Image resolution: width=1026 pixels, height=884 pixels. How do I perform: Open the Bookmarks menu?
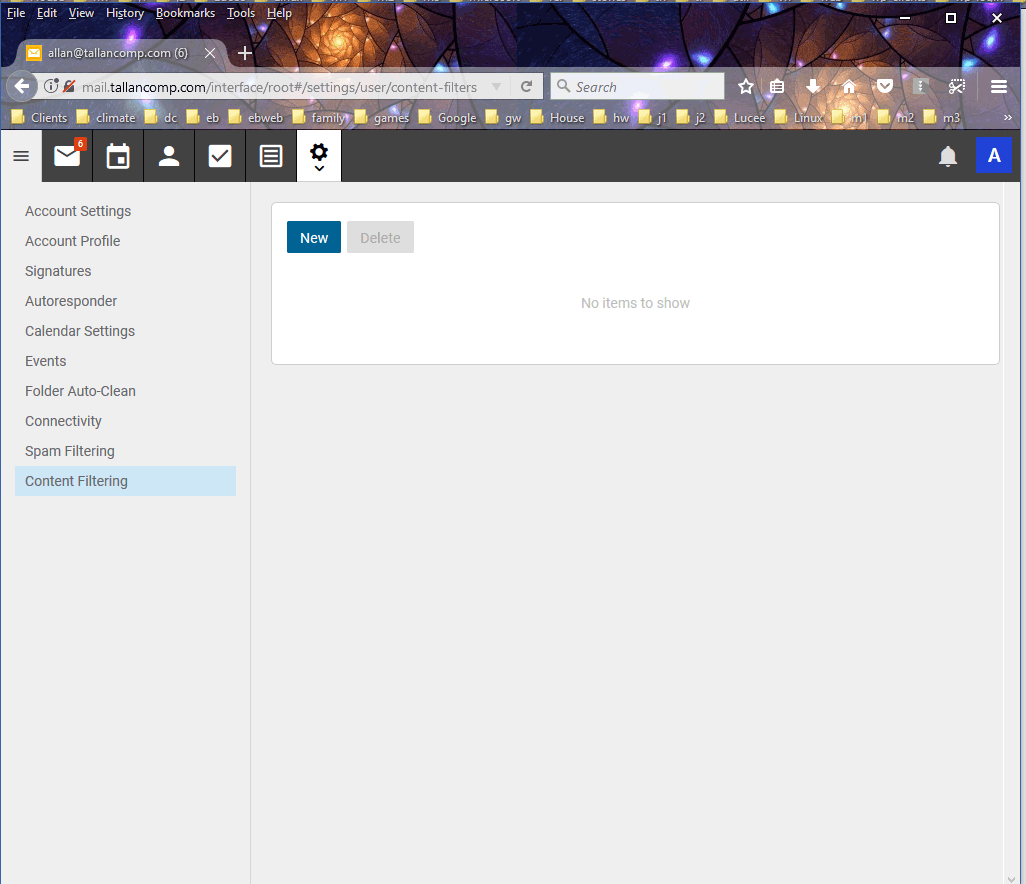(x=185, y=13)
